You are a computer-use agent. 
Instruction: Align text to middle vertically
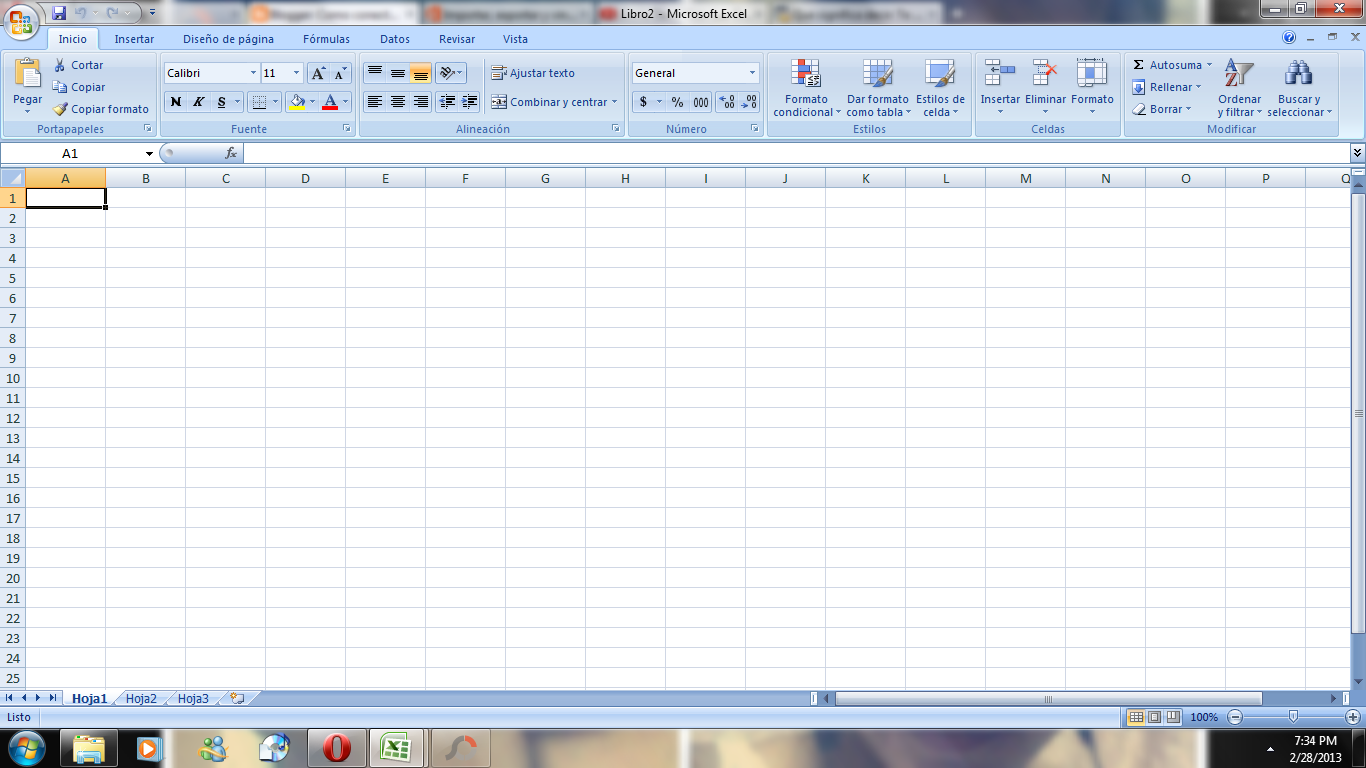[398, 73]
